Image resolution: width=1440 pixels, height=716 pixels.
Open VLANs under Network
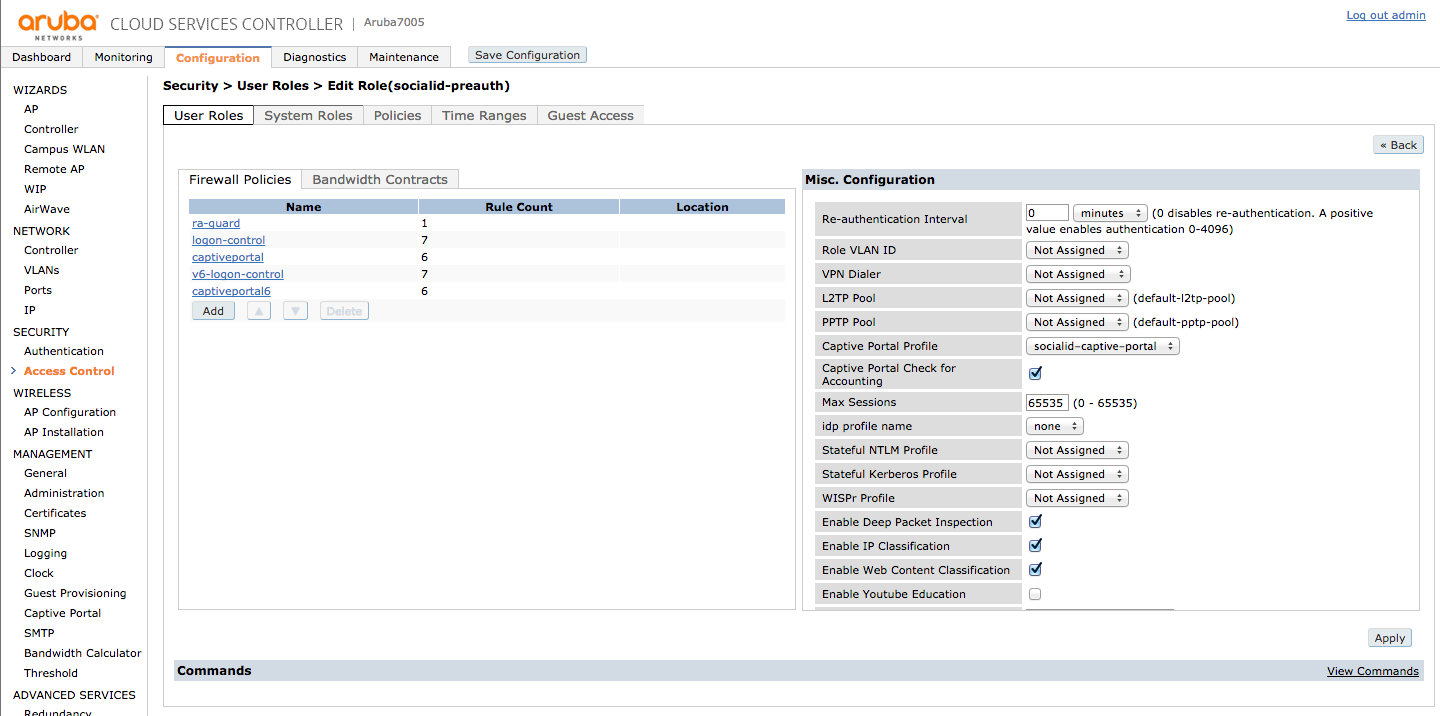click(42, 270)
